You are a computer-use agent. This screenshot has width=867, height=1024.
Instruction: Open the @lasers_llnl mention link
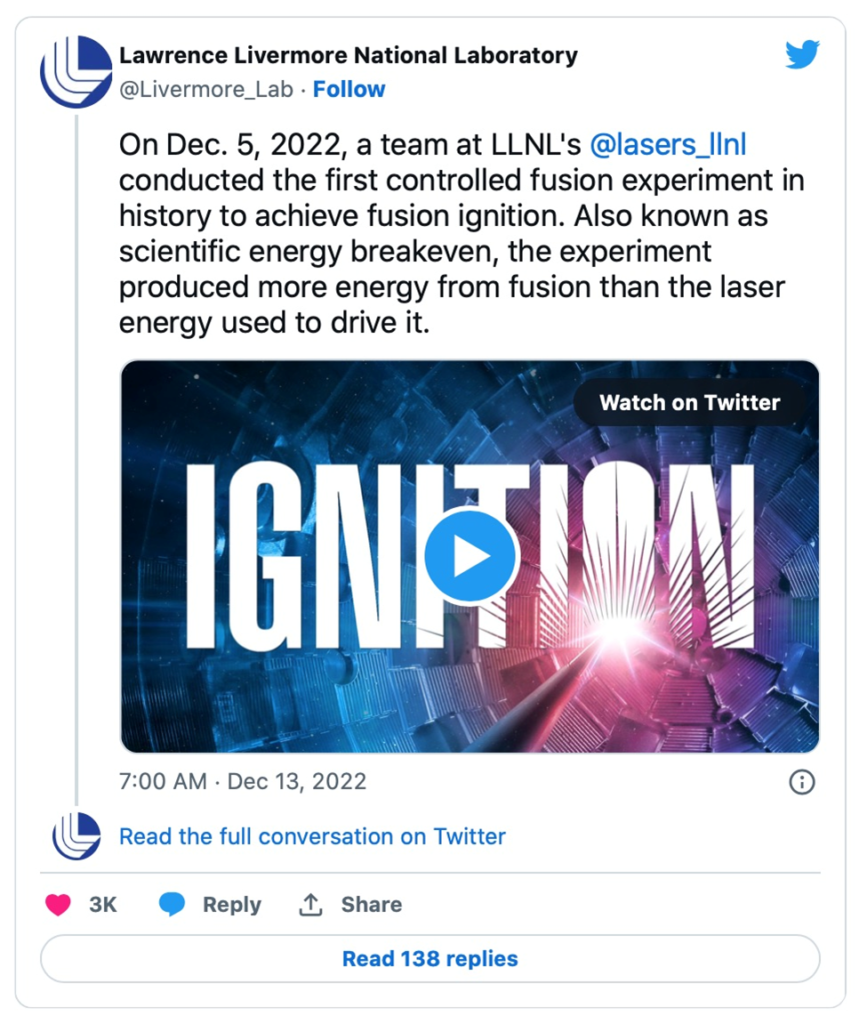click(x=669, y=145)
